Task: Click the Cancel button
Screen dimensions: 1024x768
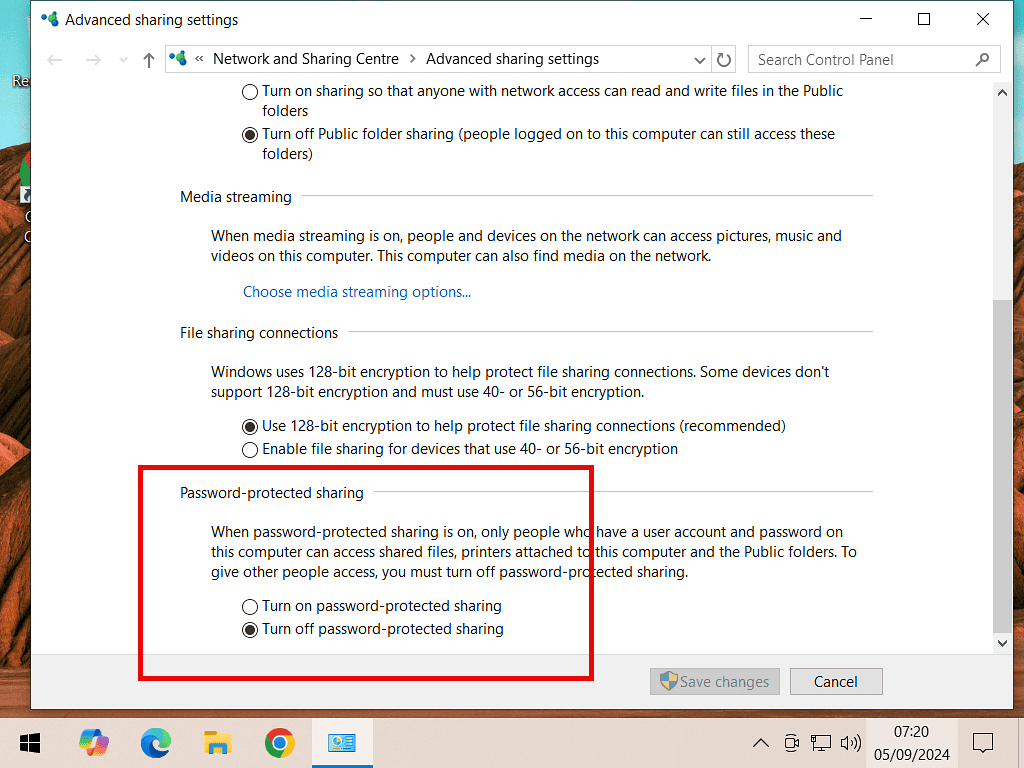Action: point(835,682)
